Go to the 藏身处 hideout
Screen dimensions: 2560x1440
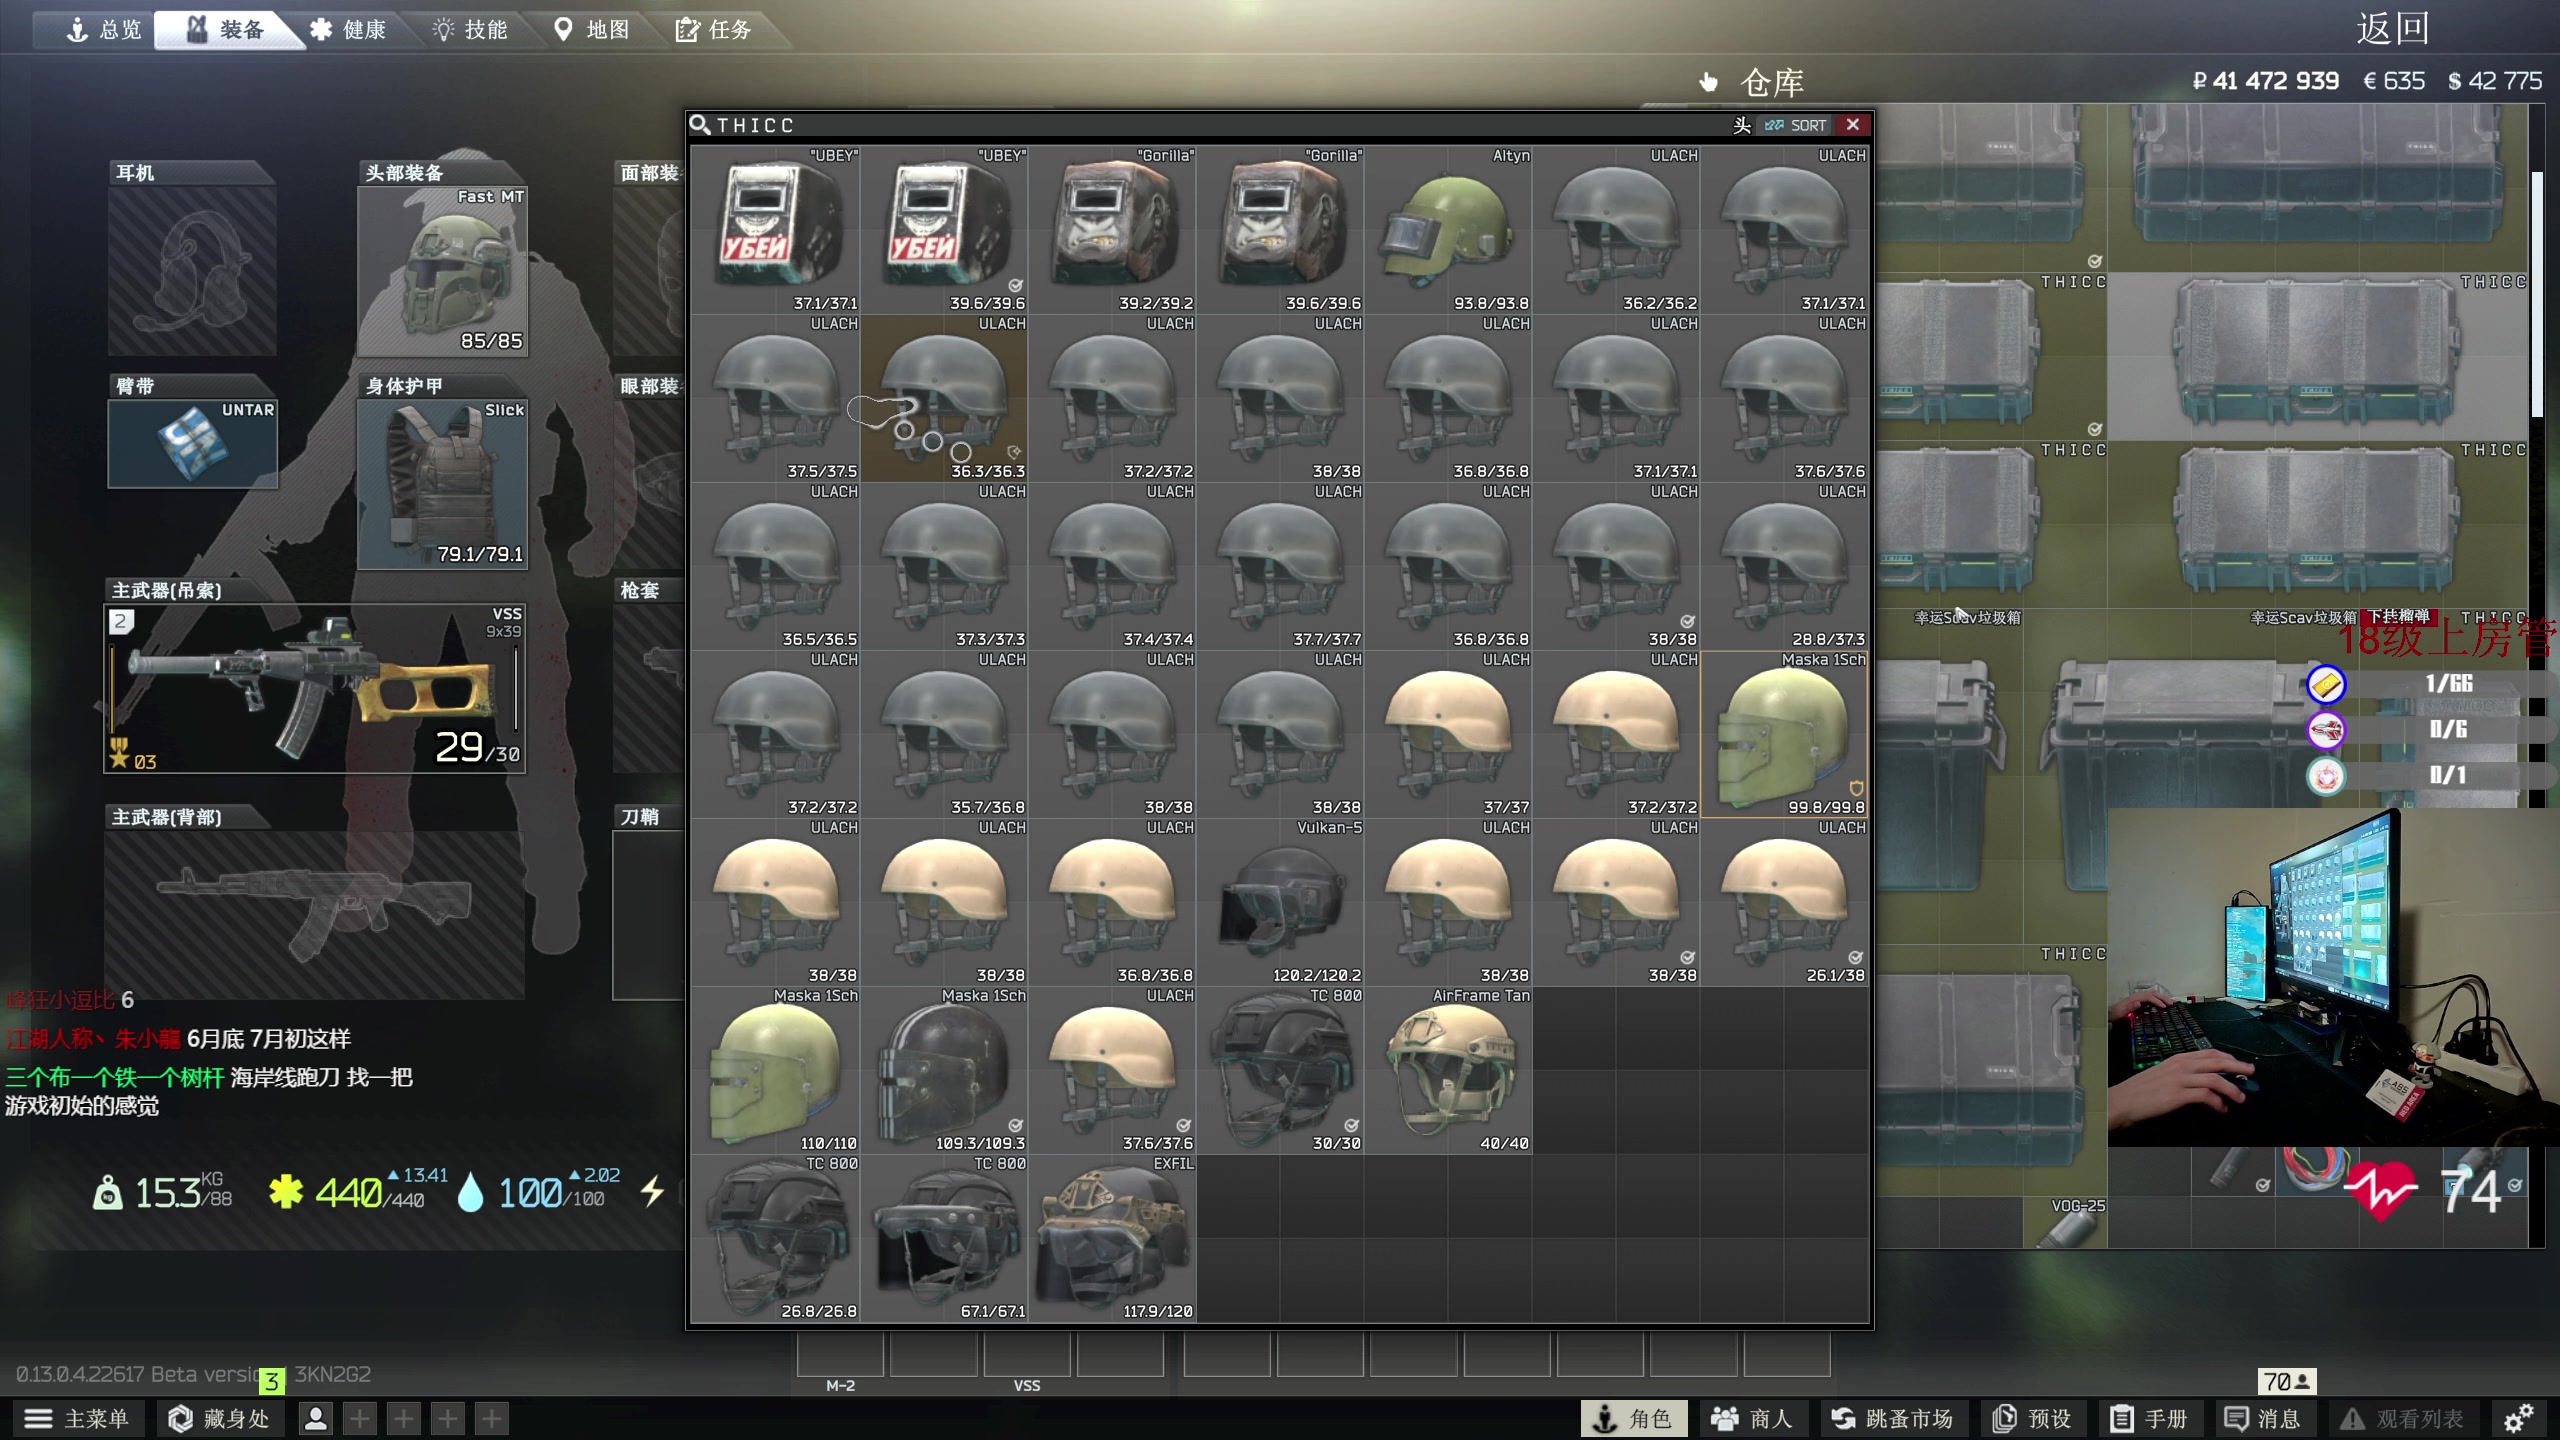point(219,1418)
